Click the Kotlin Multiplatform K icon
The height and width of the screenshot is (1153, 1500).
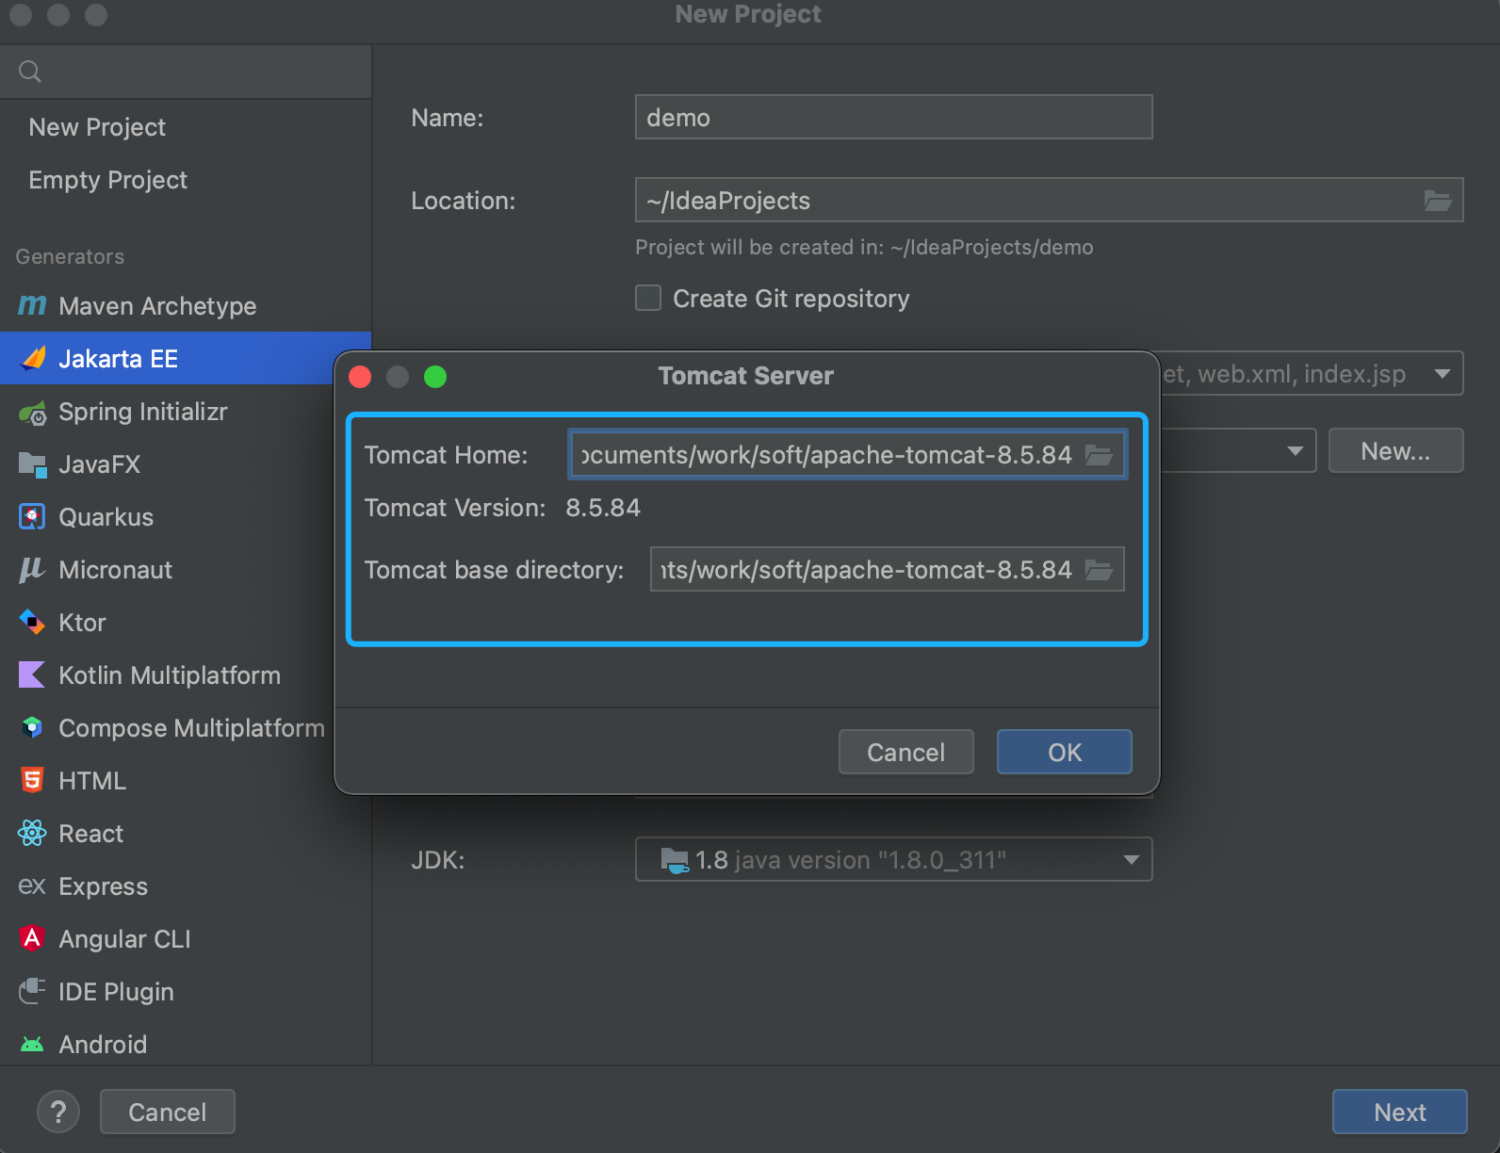point(32,675)
